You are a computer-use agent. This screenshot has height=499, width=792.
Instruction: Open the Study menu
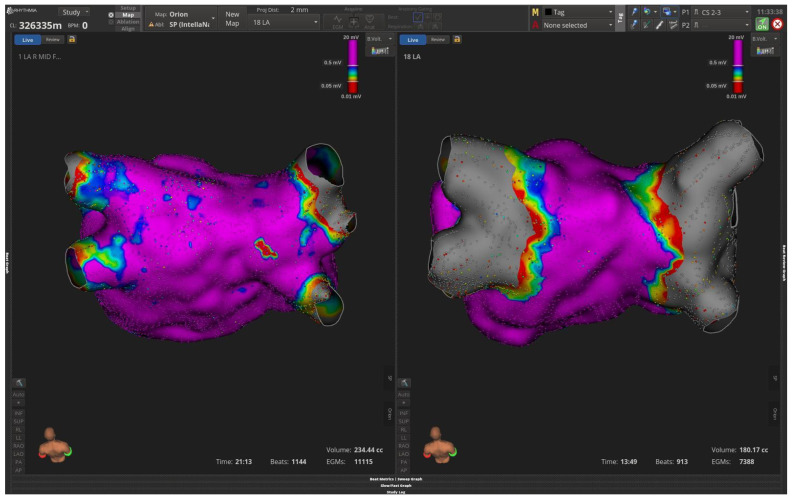[74, 12]
